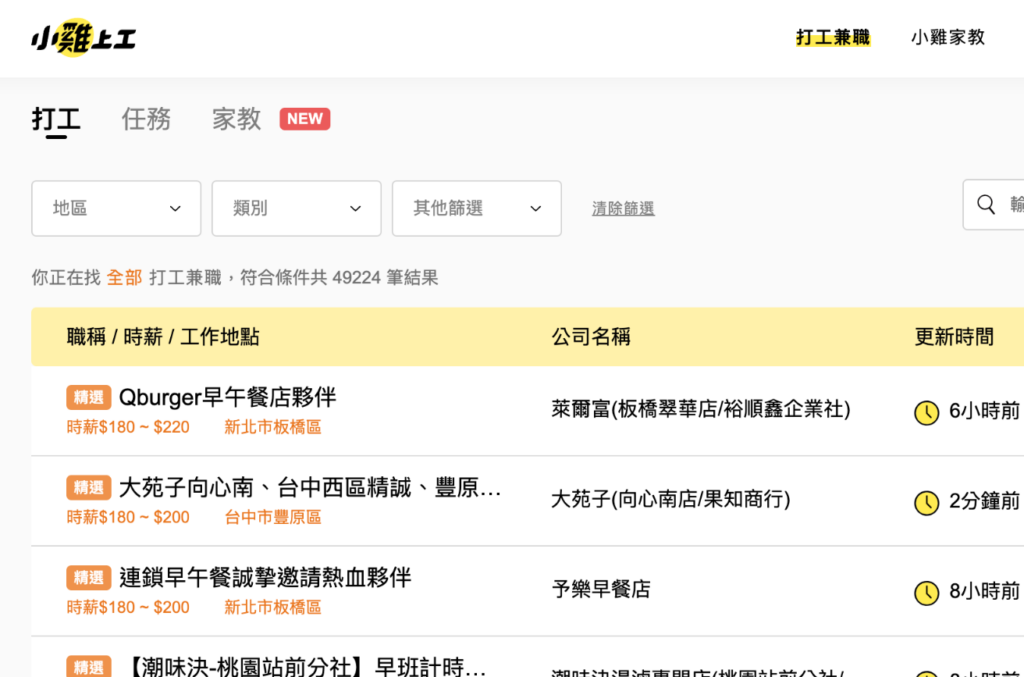Image resolution: width=1024 pixels, height=677 pixels.
Task: Click the clock icon beside 8小時前
Action: click(926, 592)
